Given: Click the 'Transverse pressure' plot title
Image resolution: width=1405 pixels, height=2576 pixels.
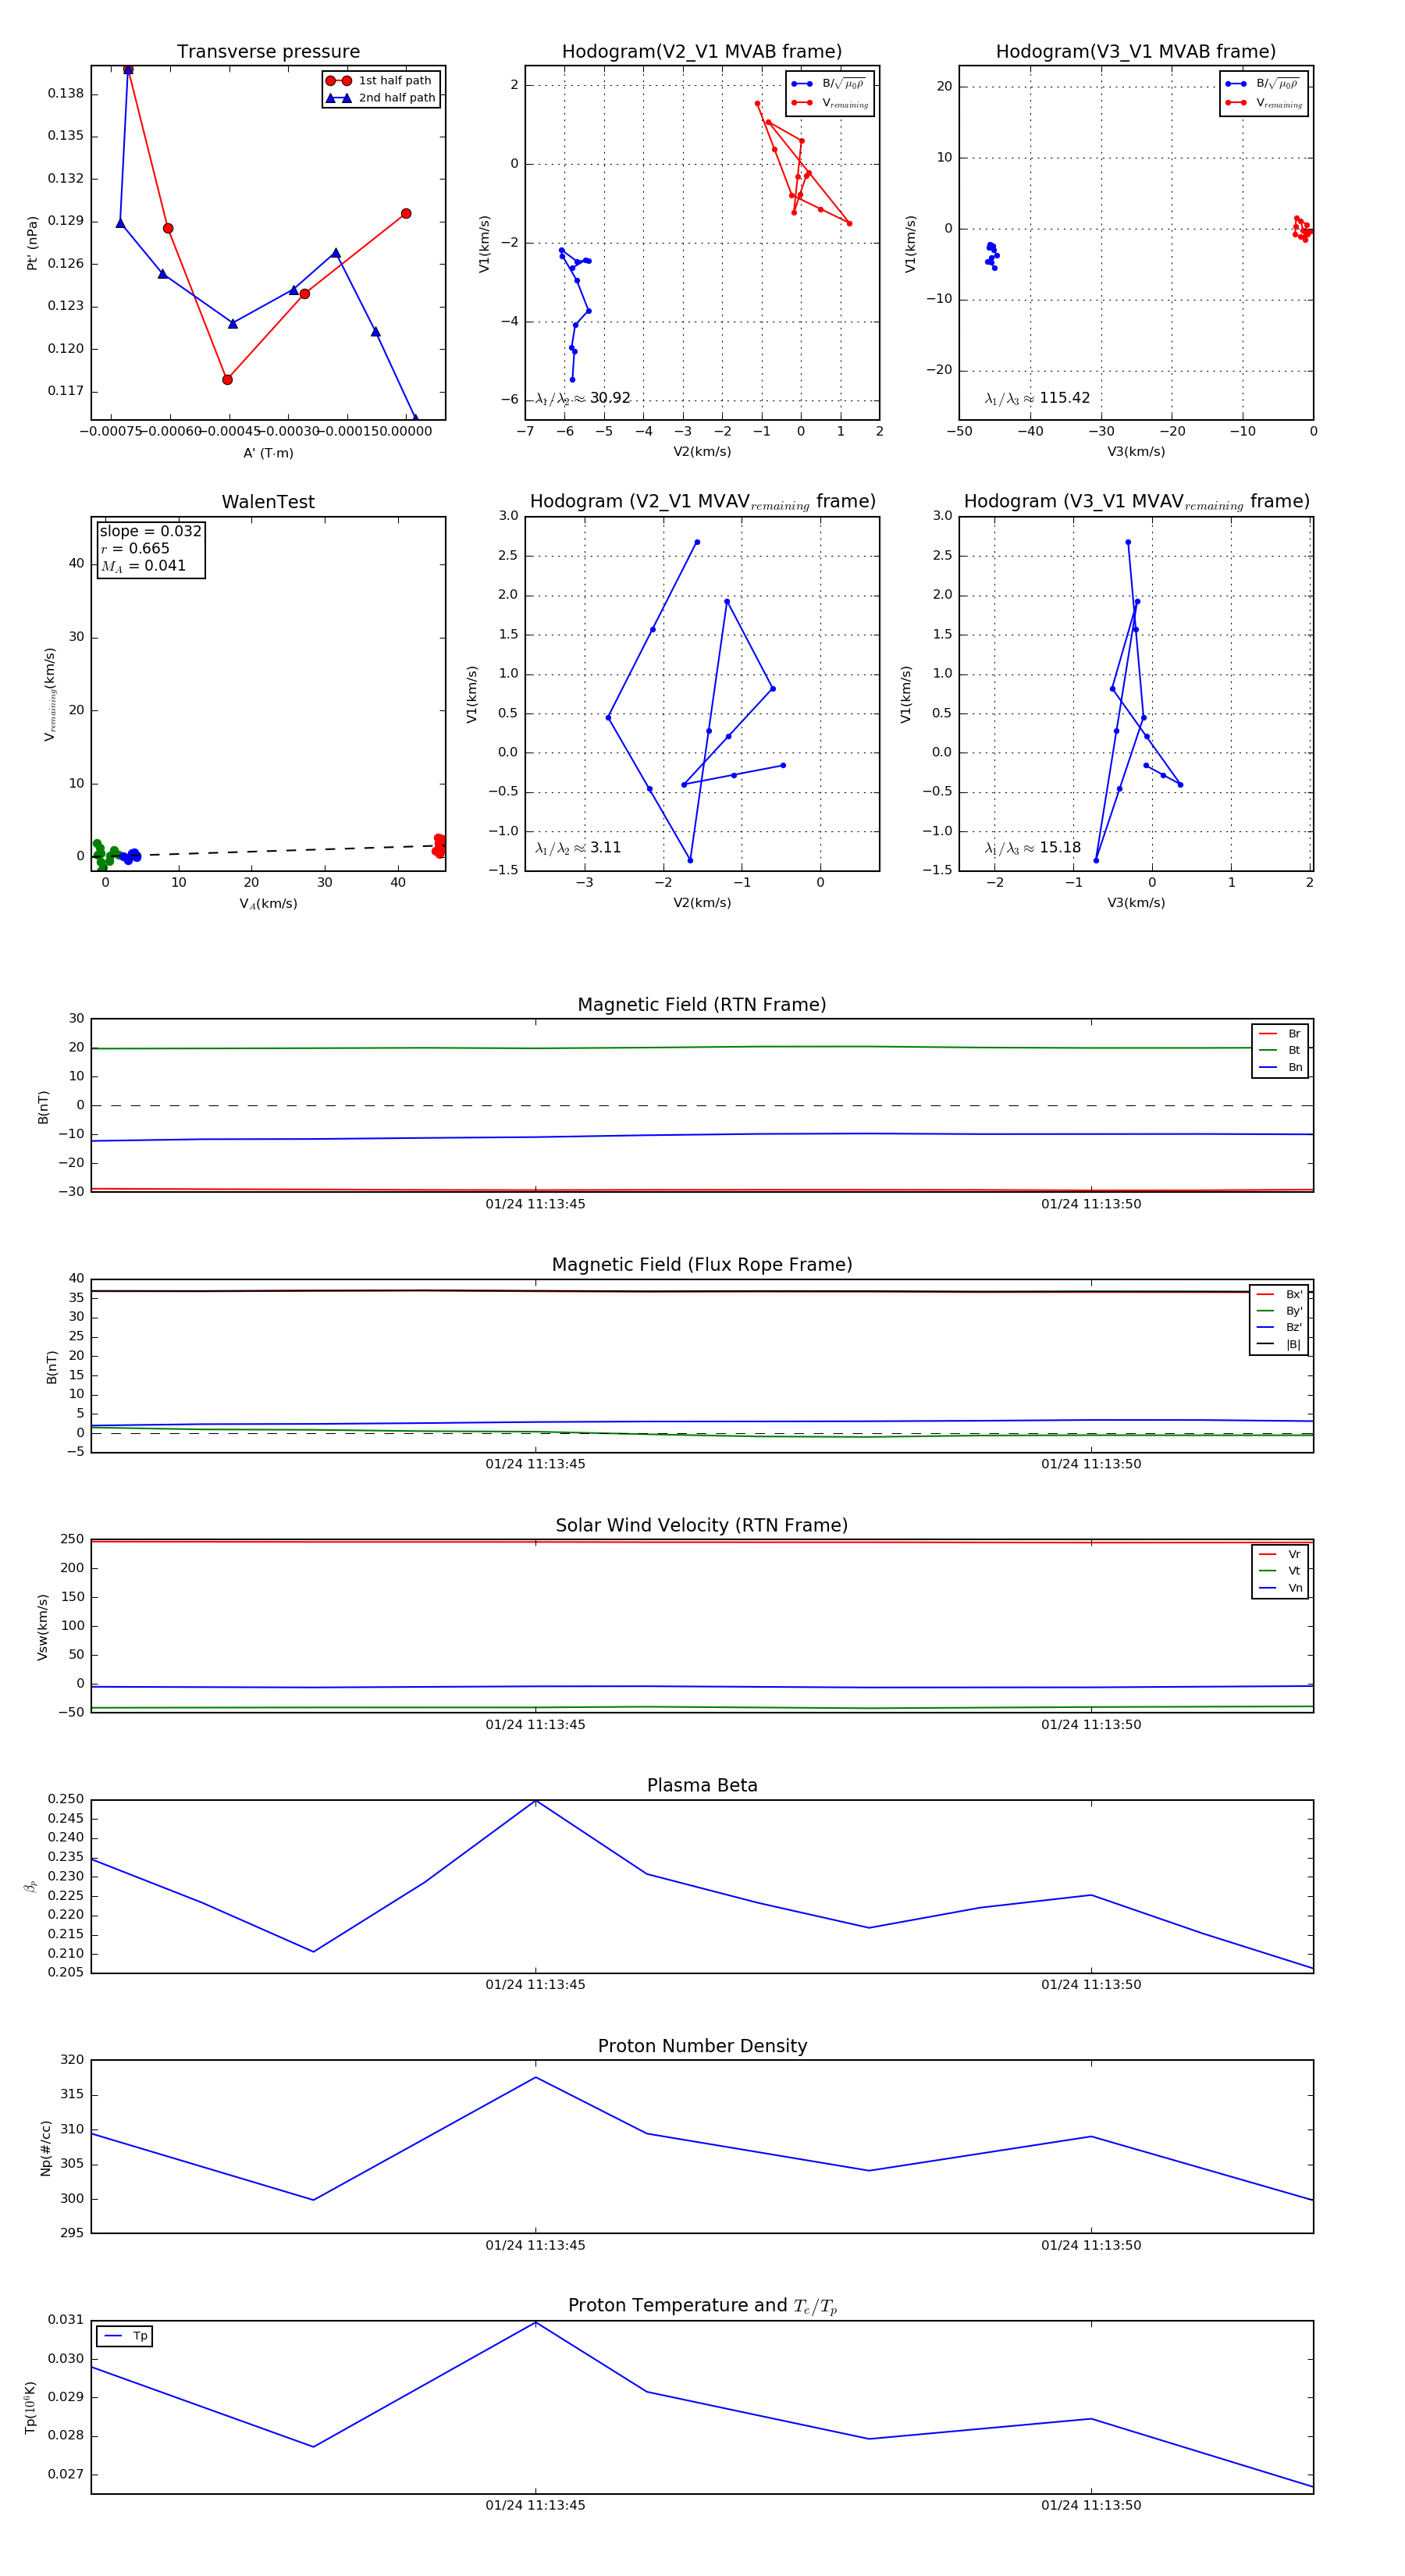Looking at the screenshot, I should point(268,52).
